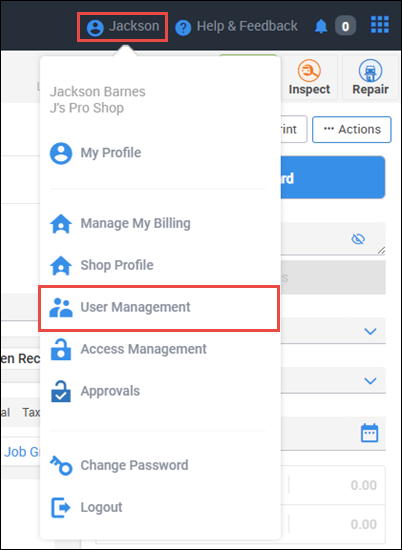
Task: Click the Jackson profile avatar icon
Action: (95, 28)
